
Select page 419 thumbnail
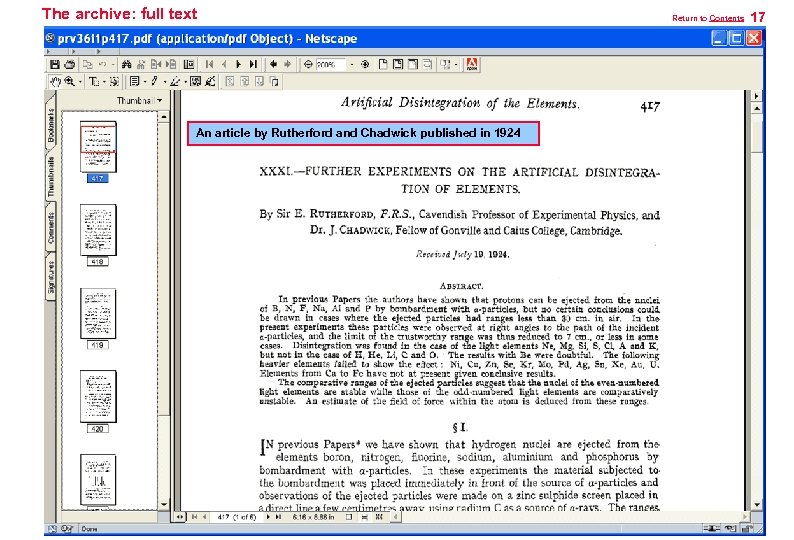[x=98, y=314]
